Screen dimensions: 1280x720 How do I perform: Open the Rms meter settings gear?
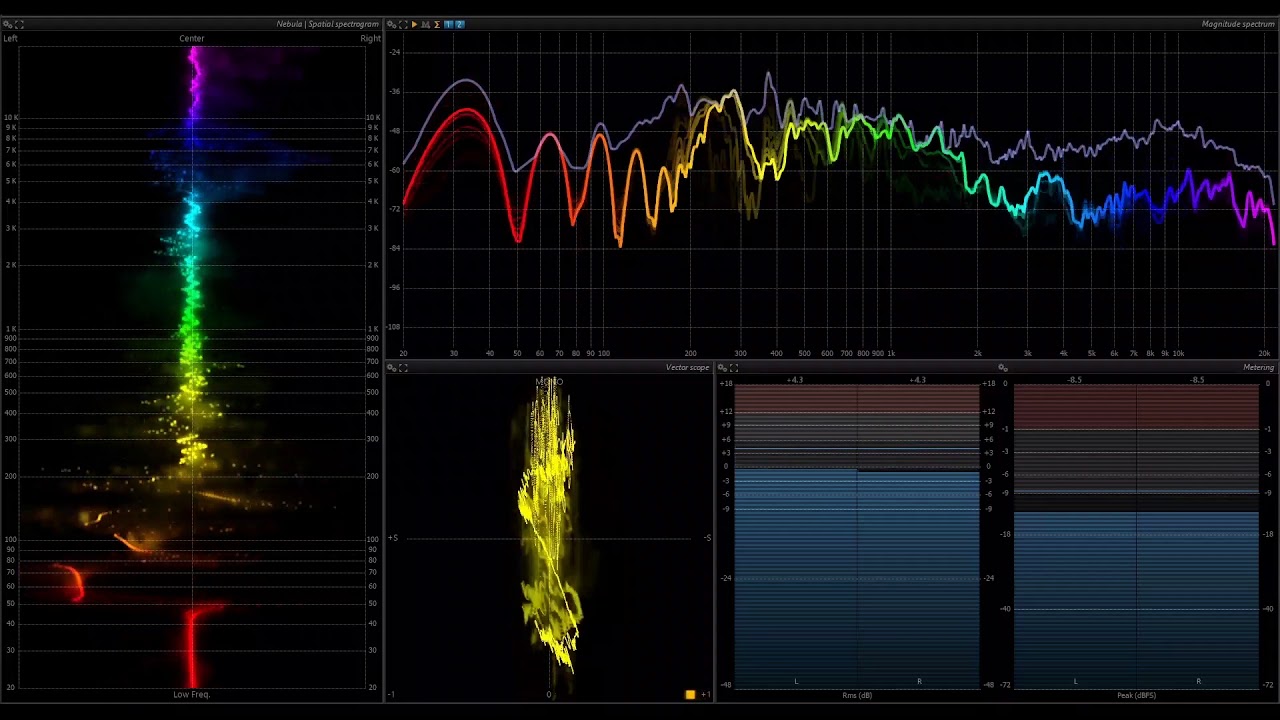tap(722, 368)
